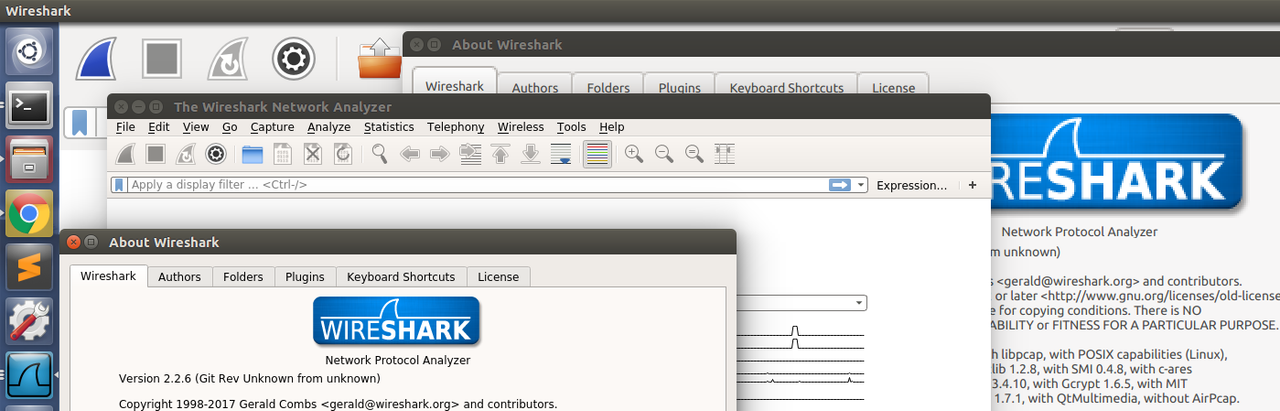The image size is (1280, 411).
Task: Apply display filter with blue arrow button
Action: (x=839, y=185)
